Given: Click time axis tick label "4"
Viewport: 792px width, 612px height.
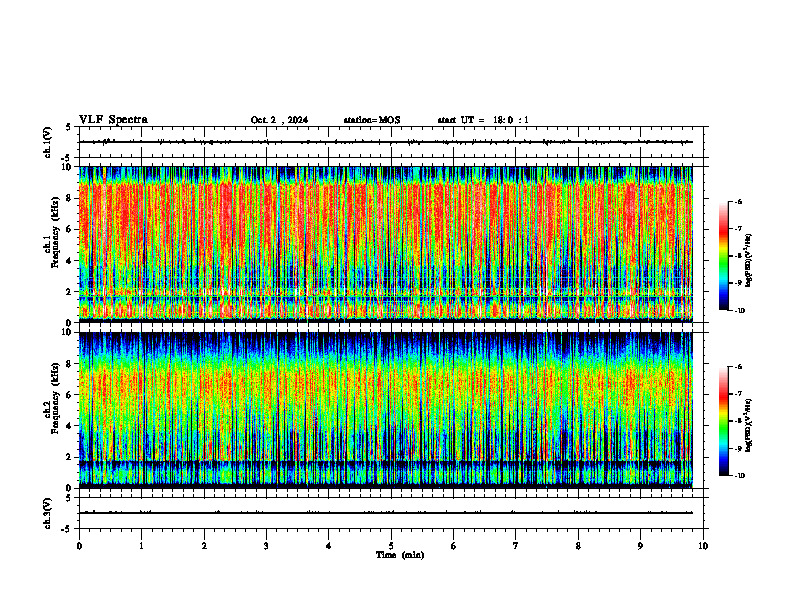Looking at the screenshot, I should tap(329, 546).
